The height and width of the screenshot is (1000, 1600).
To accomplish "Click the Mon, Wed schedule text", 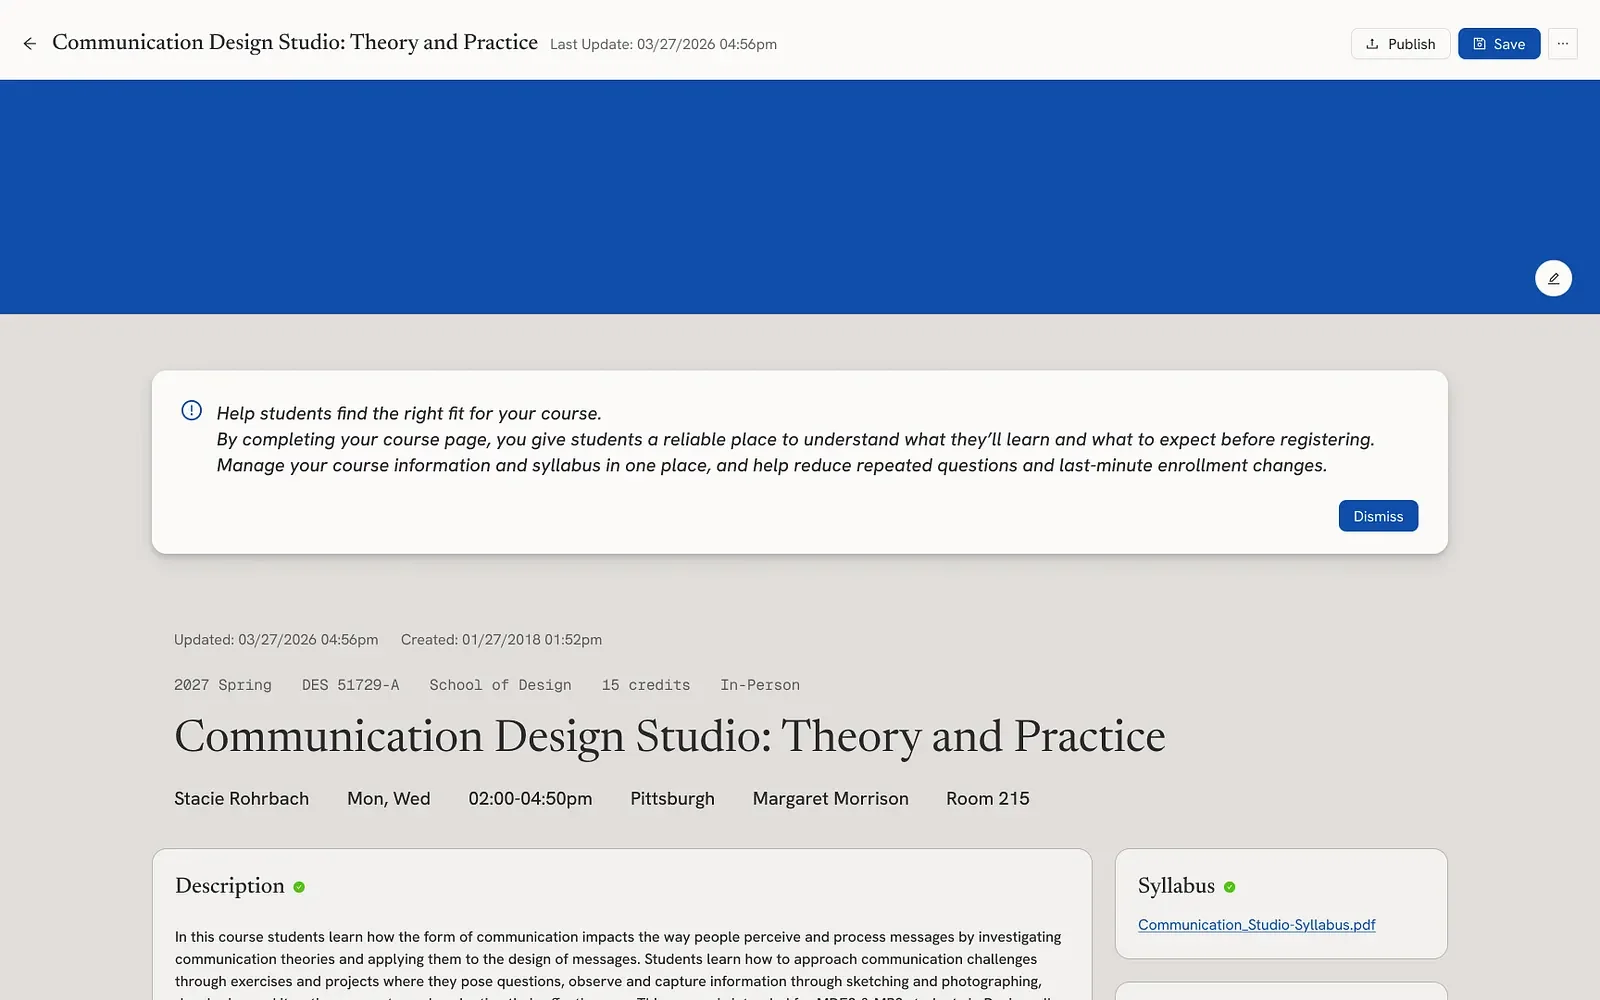I will (389, 799).
